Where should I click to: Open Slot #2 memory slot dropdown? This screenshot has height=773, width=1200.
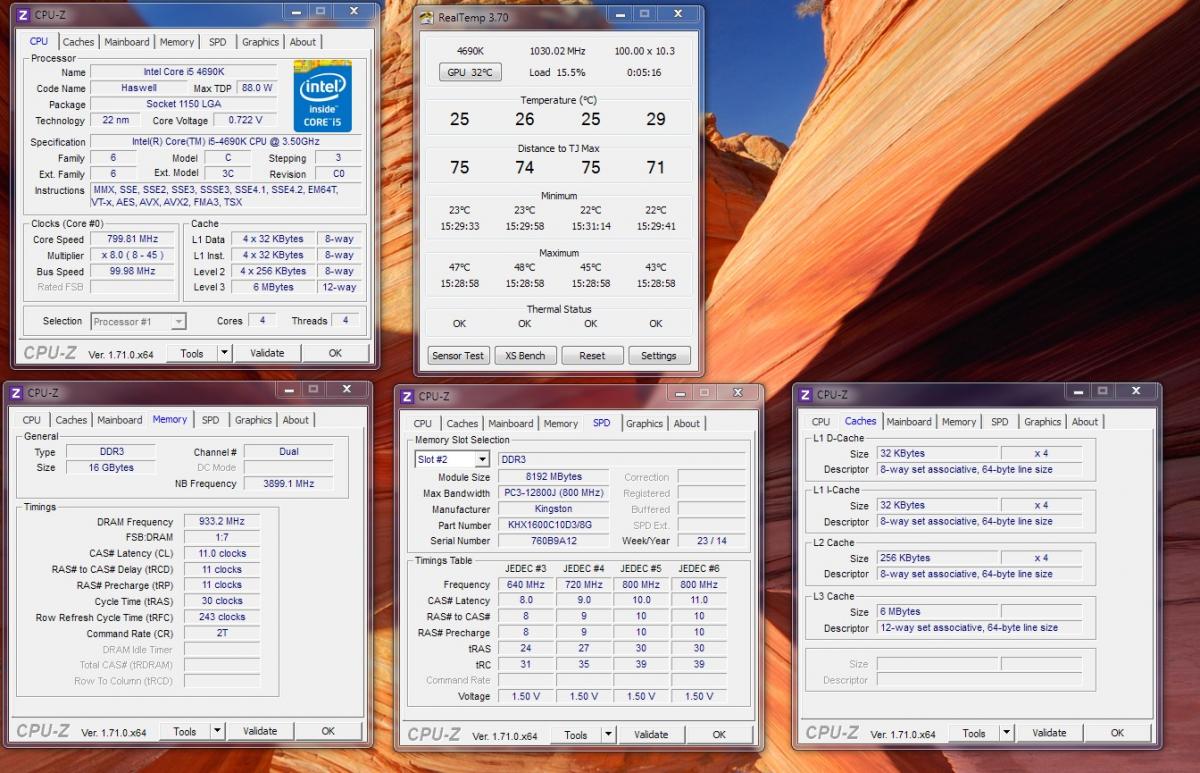tap(452, 459)
